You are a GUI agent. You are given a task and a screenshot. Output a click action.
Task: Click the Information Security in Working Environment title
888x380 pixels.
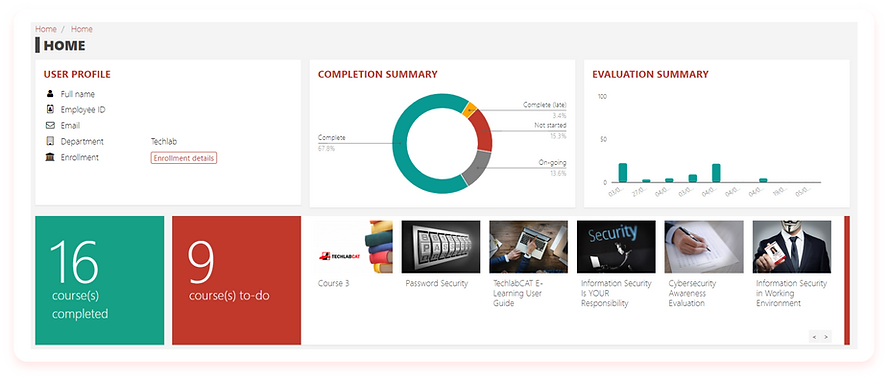[791, 293]
